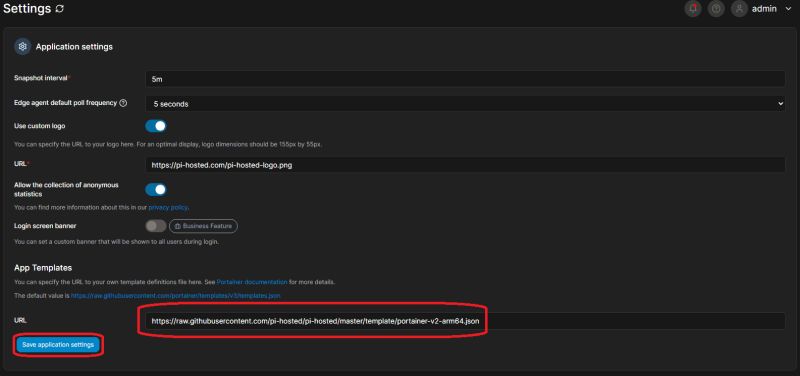Open the privacy policy link
The height and width of the screenshot is (376, 800).
pos(168,207)
